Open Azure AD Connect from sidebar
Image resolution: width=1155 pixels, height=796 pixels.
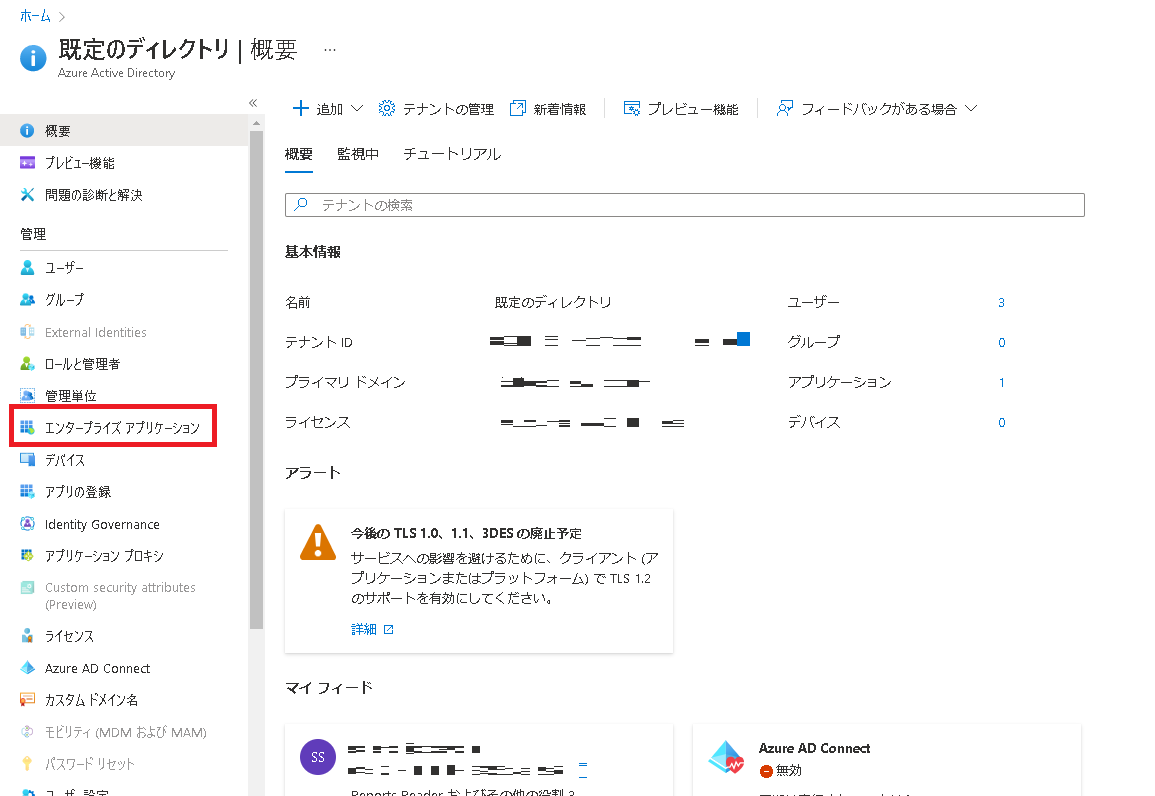coord(97,668)
